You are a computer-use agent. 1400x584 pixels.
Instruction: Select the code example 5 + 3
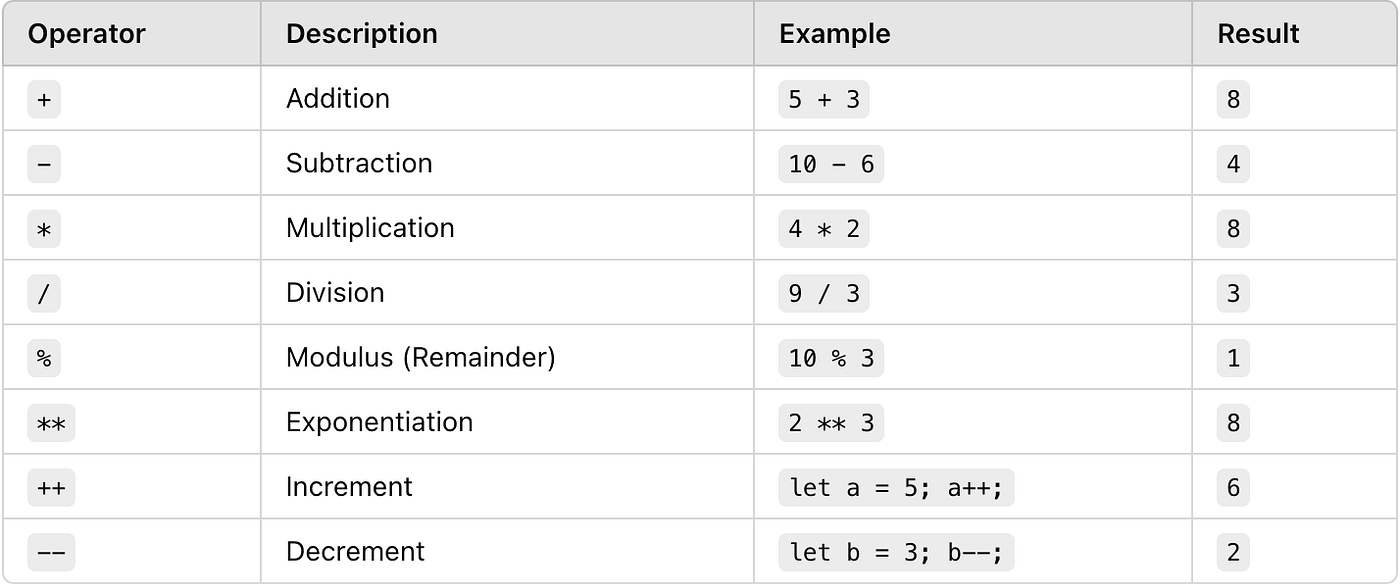click(824, 99)
